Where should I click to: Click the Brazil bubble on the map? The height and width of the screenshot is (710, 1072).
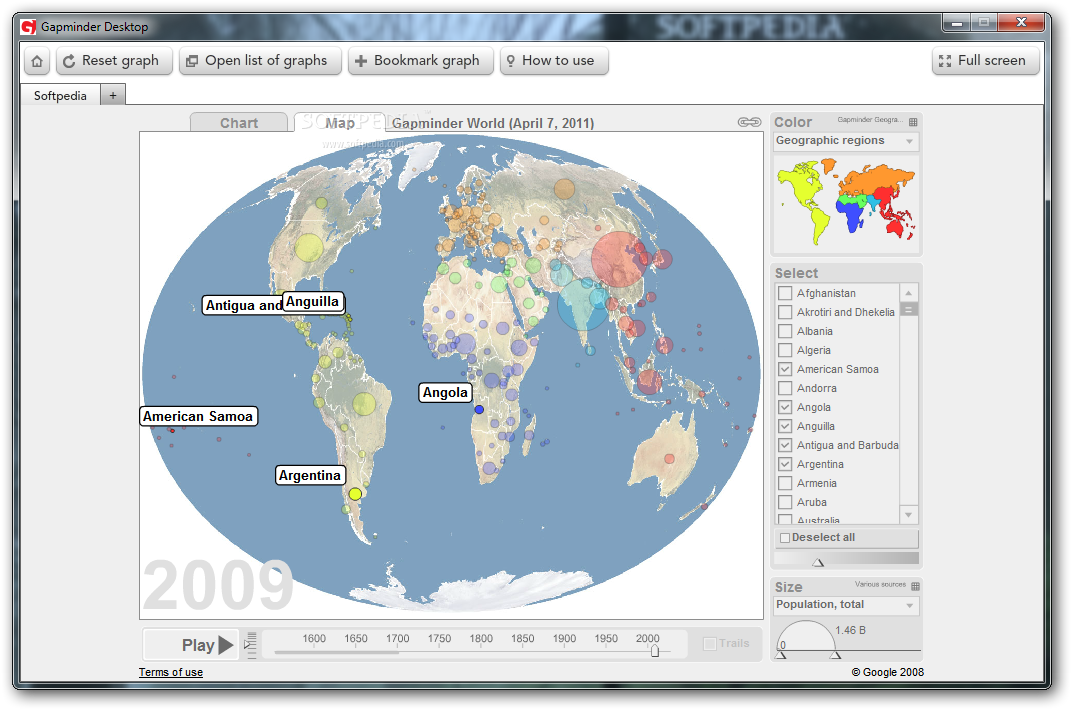point(364,404)
